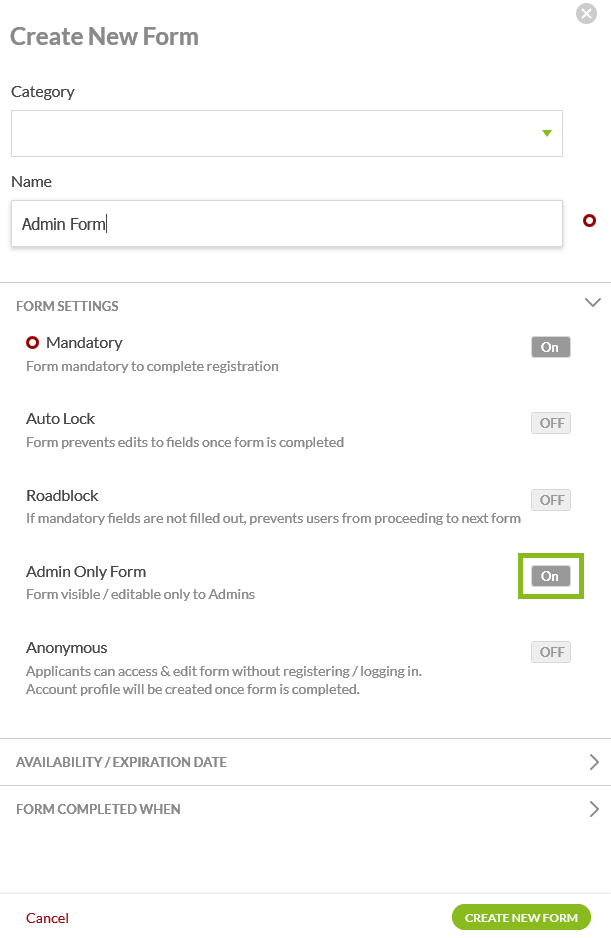Viewport: 611px width, 938px height.
Task: Switch on the Anonymous toggle
Action: pyautogui.click(x=551, y=652)
